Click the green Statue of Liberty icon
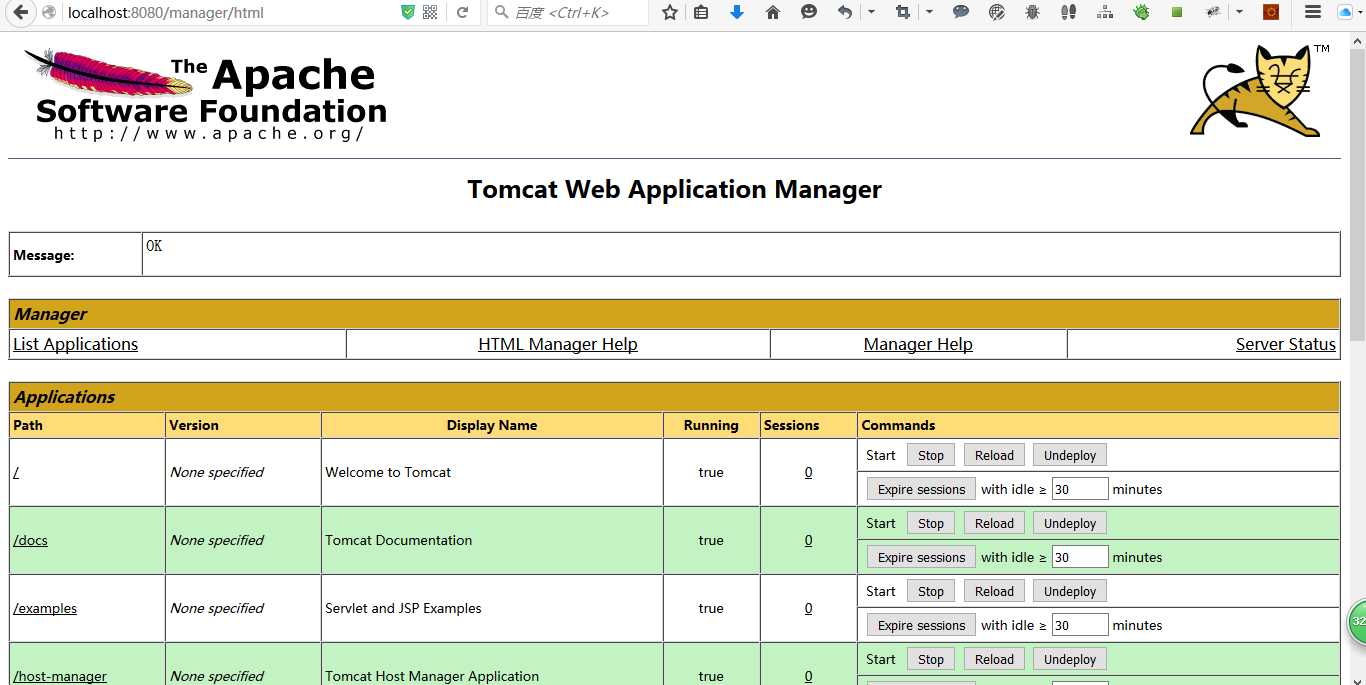Image resolution: width=1366 pixels, height=685 pixels. point(1141,12)
